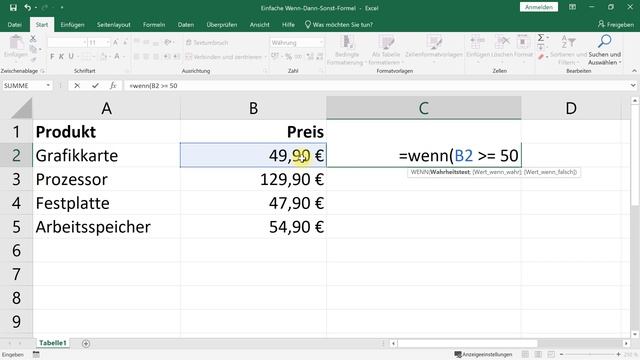Open the Datei menu
This screenshot has width=640, height=360.
14,24
